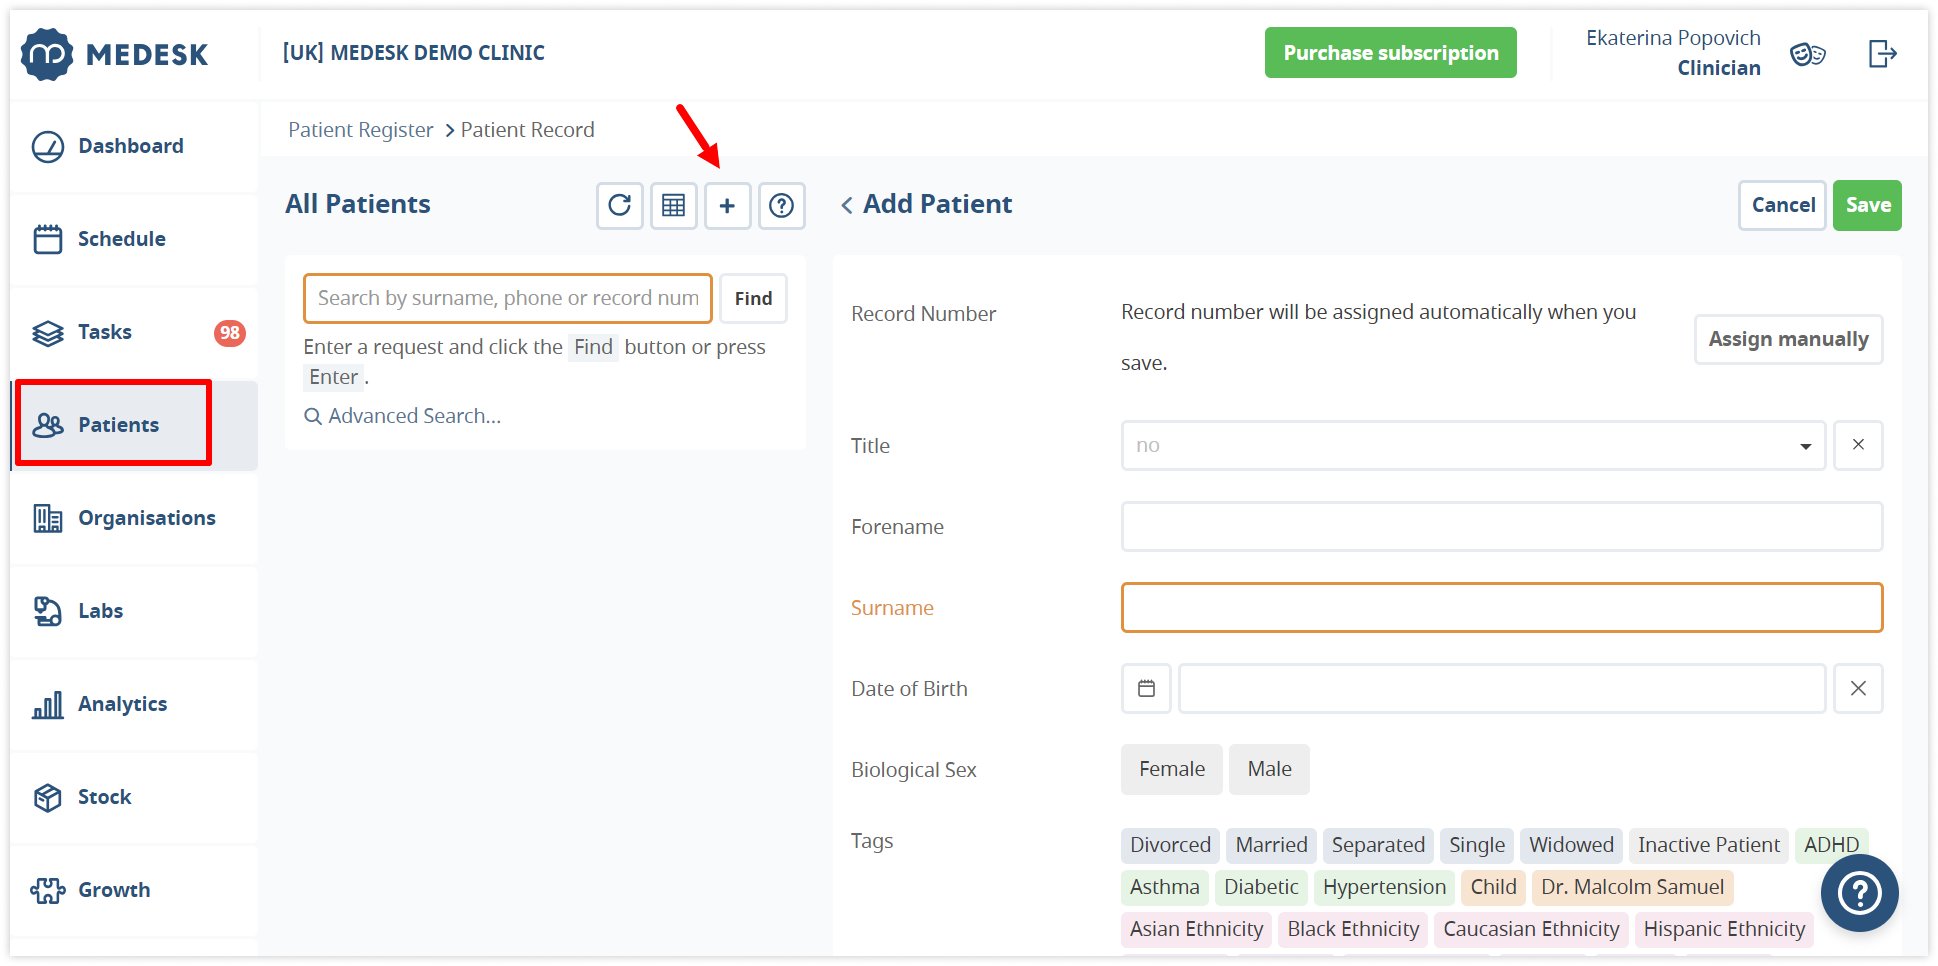The width and height of the screenshot is (1938, 966).
Task: Select Female as biological sex
Action: click(x=1171, y=769)
